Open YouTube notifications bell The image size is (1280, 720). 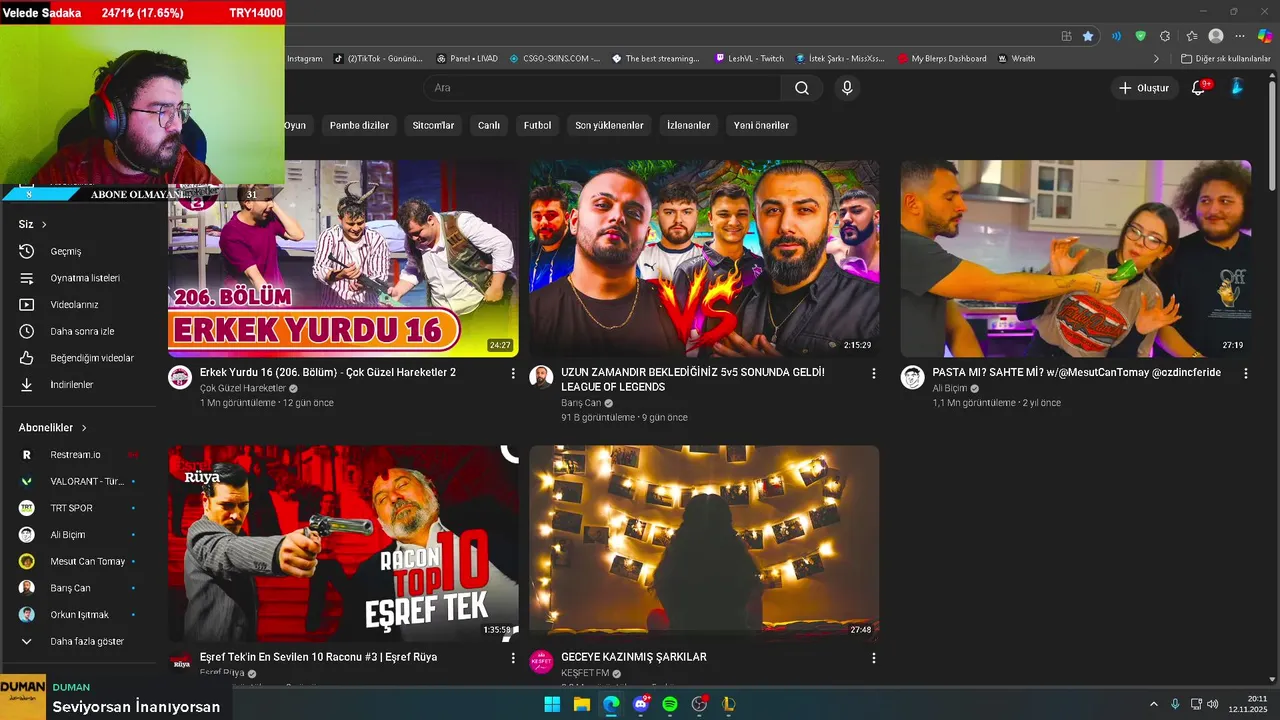coord(1198,88)
